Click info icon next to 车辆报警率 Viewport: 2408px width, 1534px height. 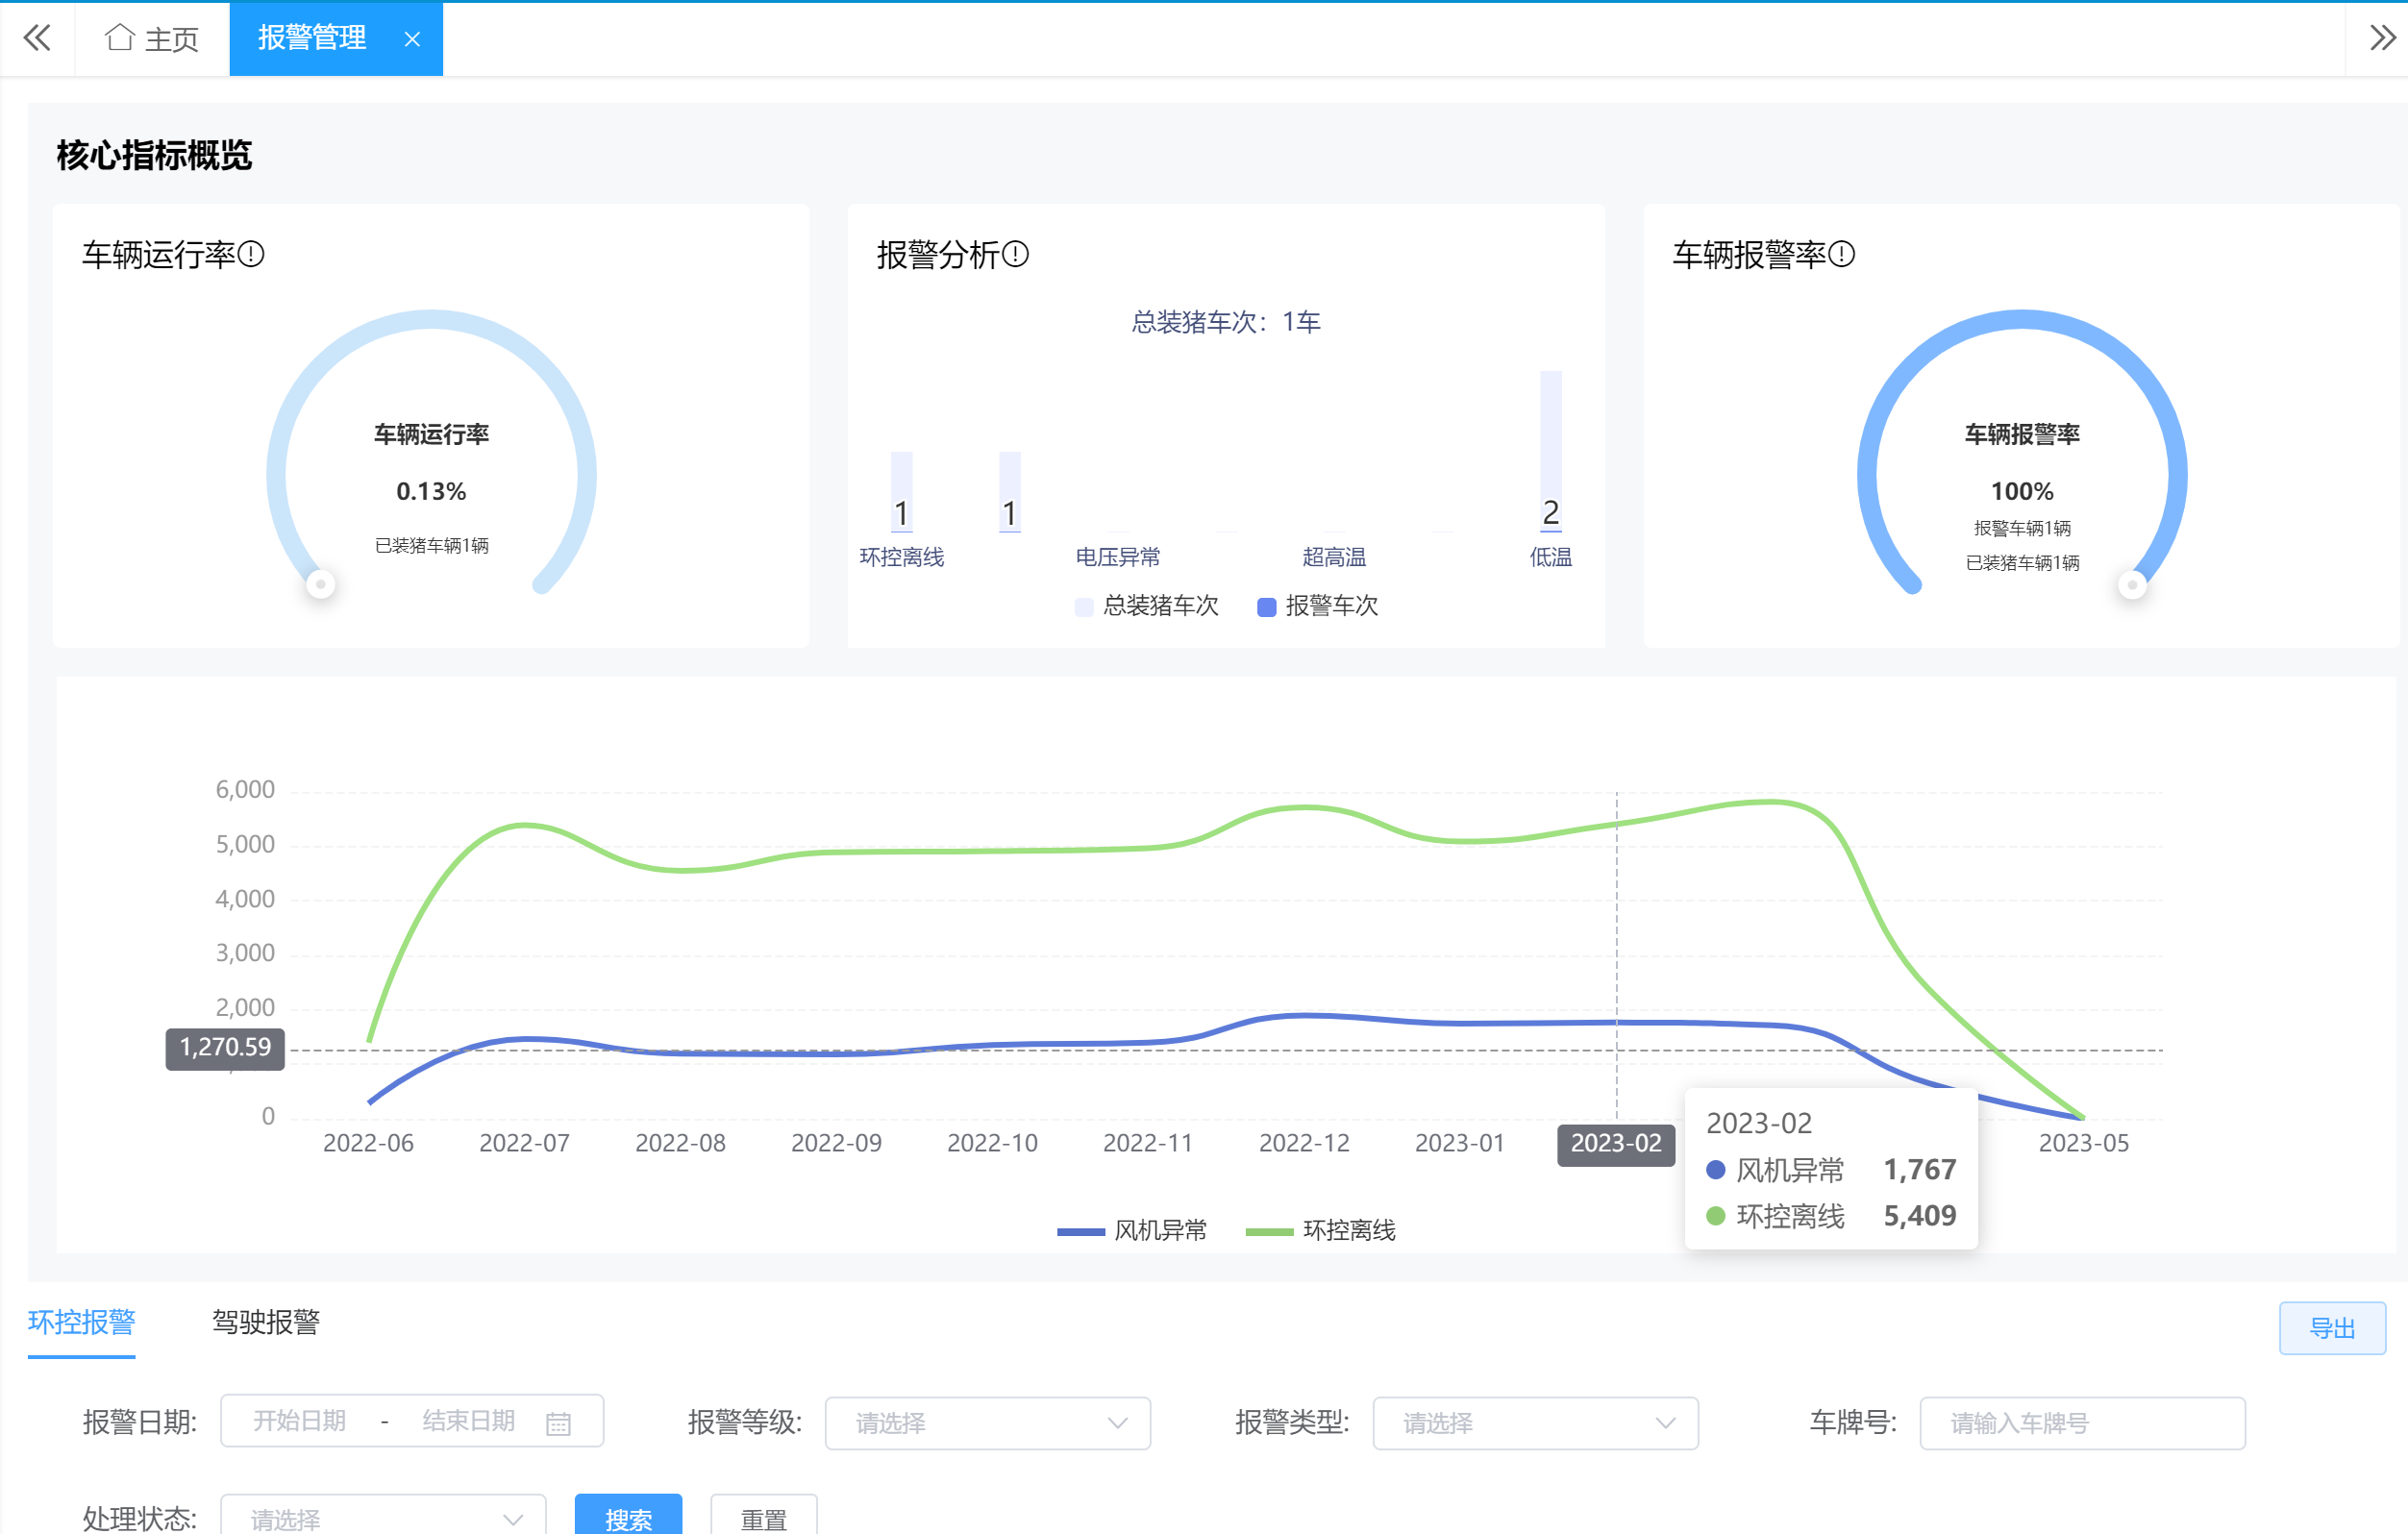(1842, 254)
